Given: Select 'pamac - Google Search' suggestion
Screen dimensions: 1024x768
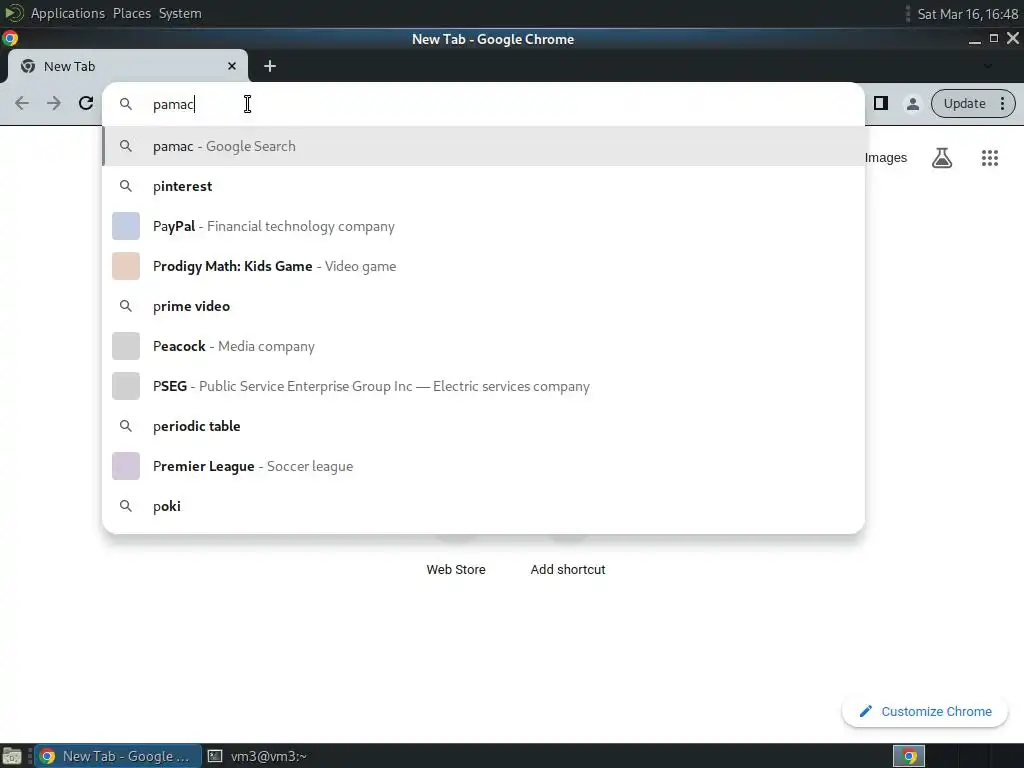Looking at the screenshot, I should [484, 146].
